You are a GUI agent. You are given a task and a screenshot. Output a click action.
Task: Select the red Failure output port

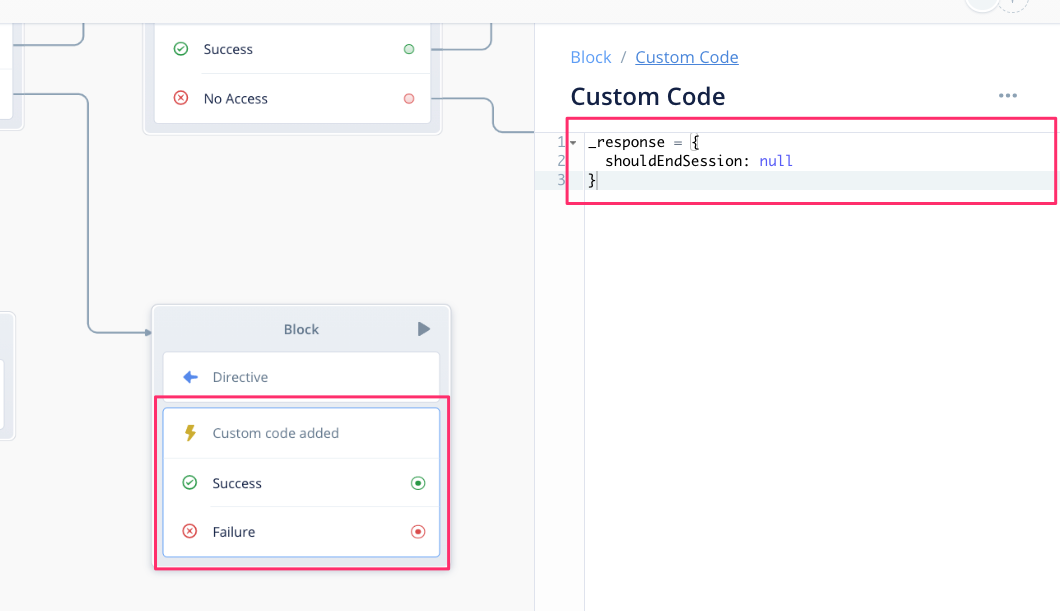point(418,532)
